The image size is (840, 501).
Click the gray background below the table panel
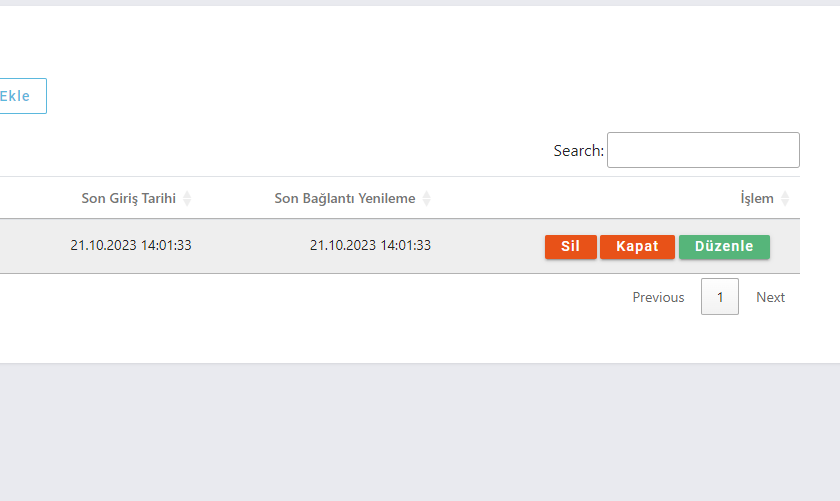click(x=420, y=430)
